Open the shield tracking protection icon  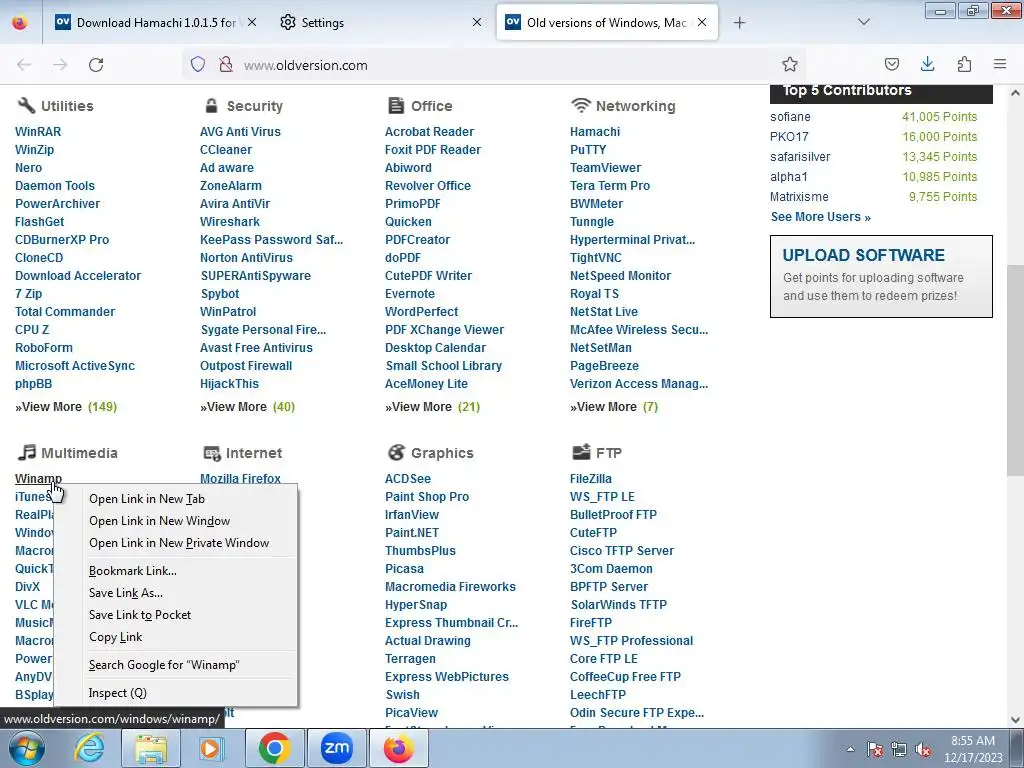198,64
